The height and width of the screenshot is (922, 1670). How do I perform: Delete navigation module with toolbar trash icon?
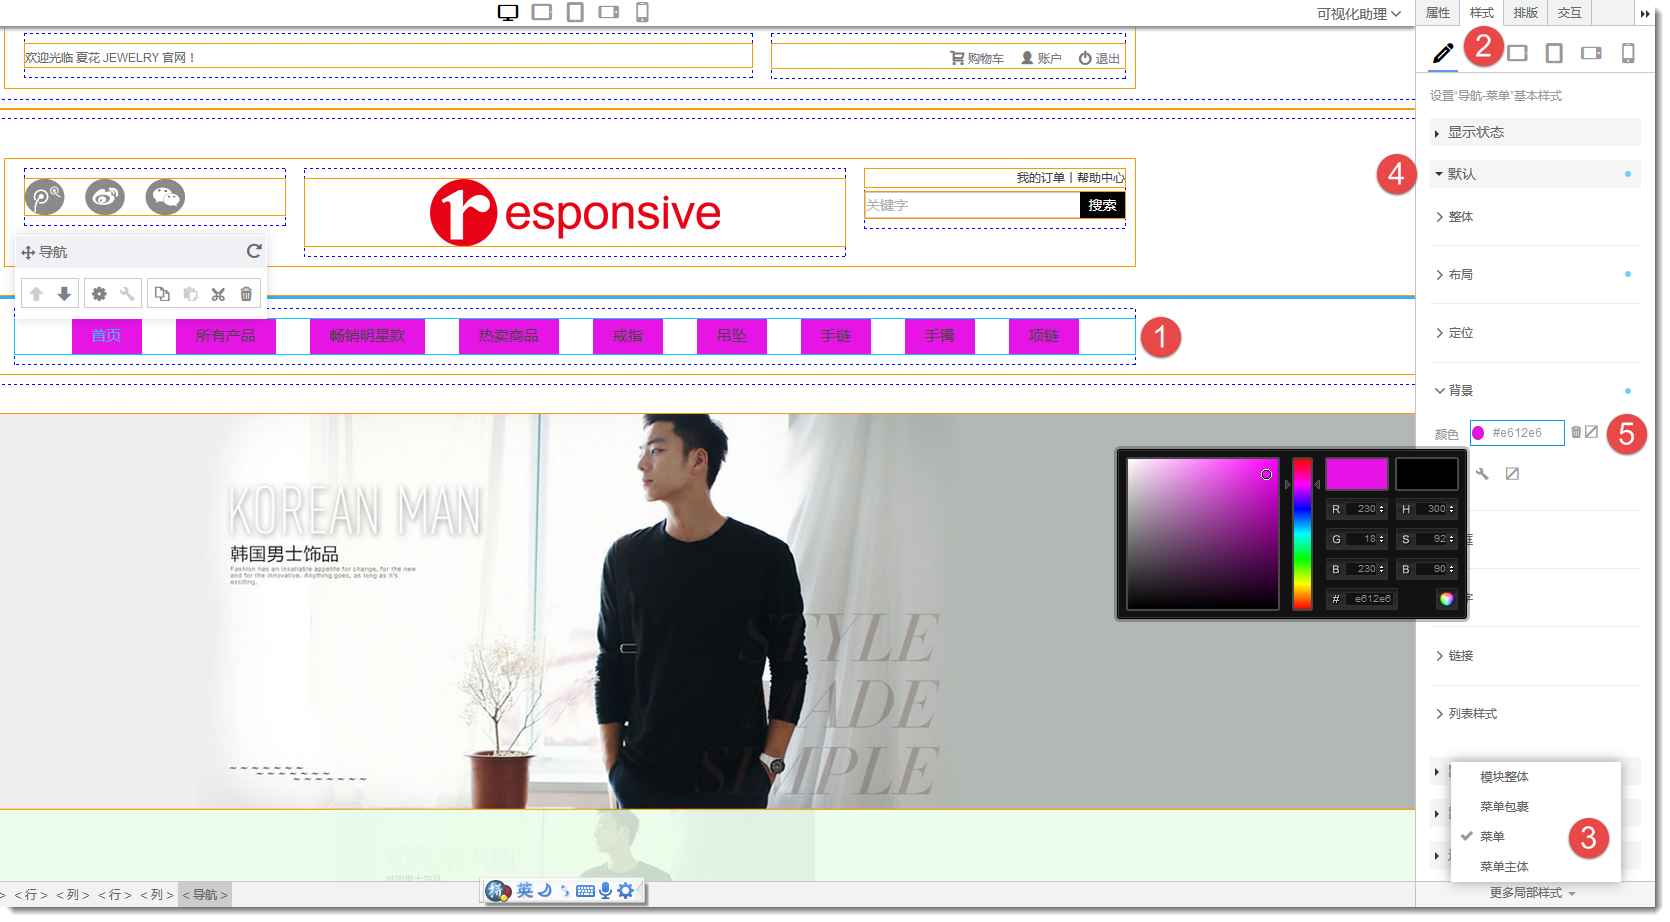pyautogui.click(x=246, y=294)
